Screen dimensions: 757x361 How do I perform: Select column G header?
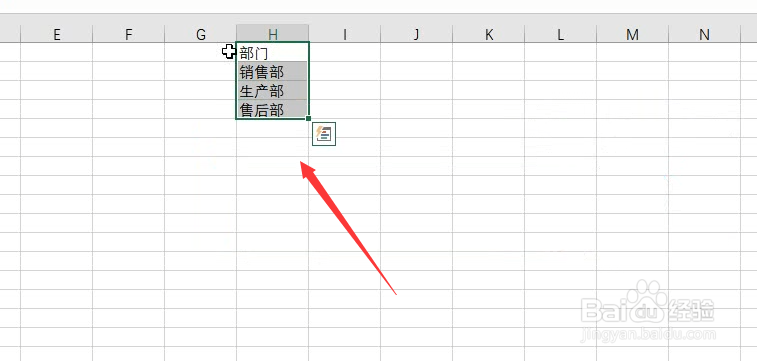tap(200, 34)
